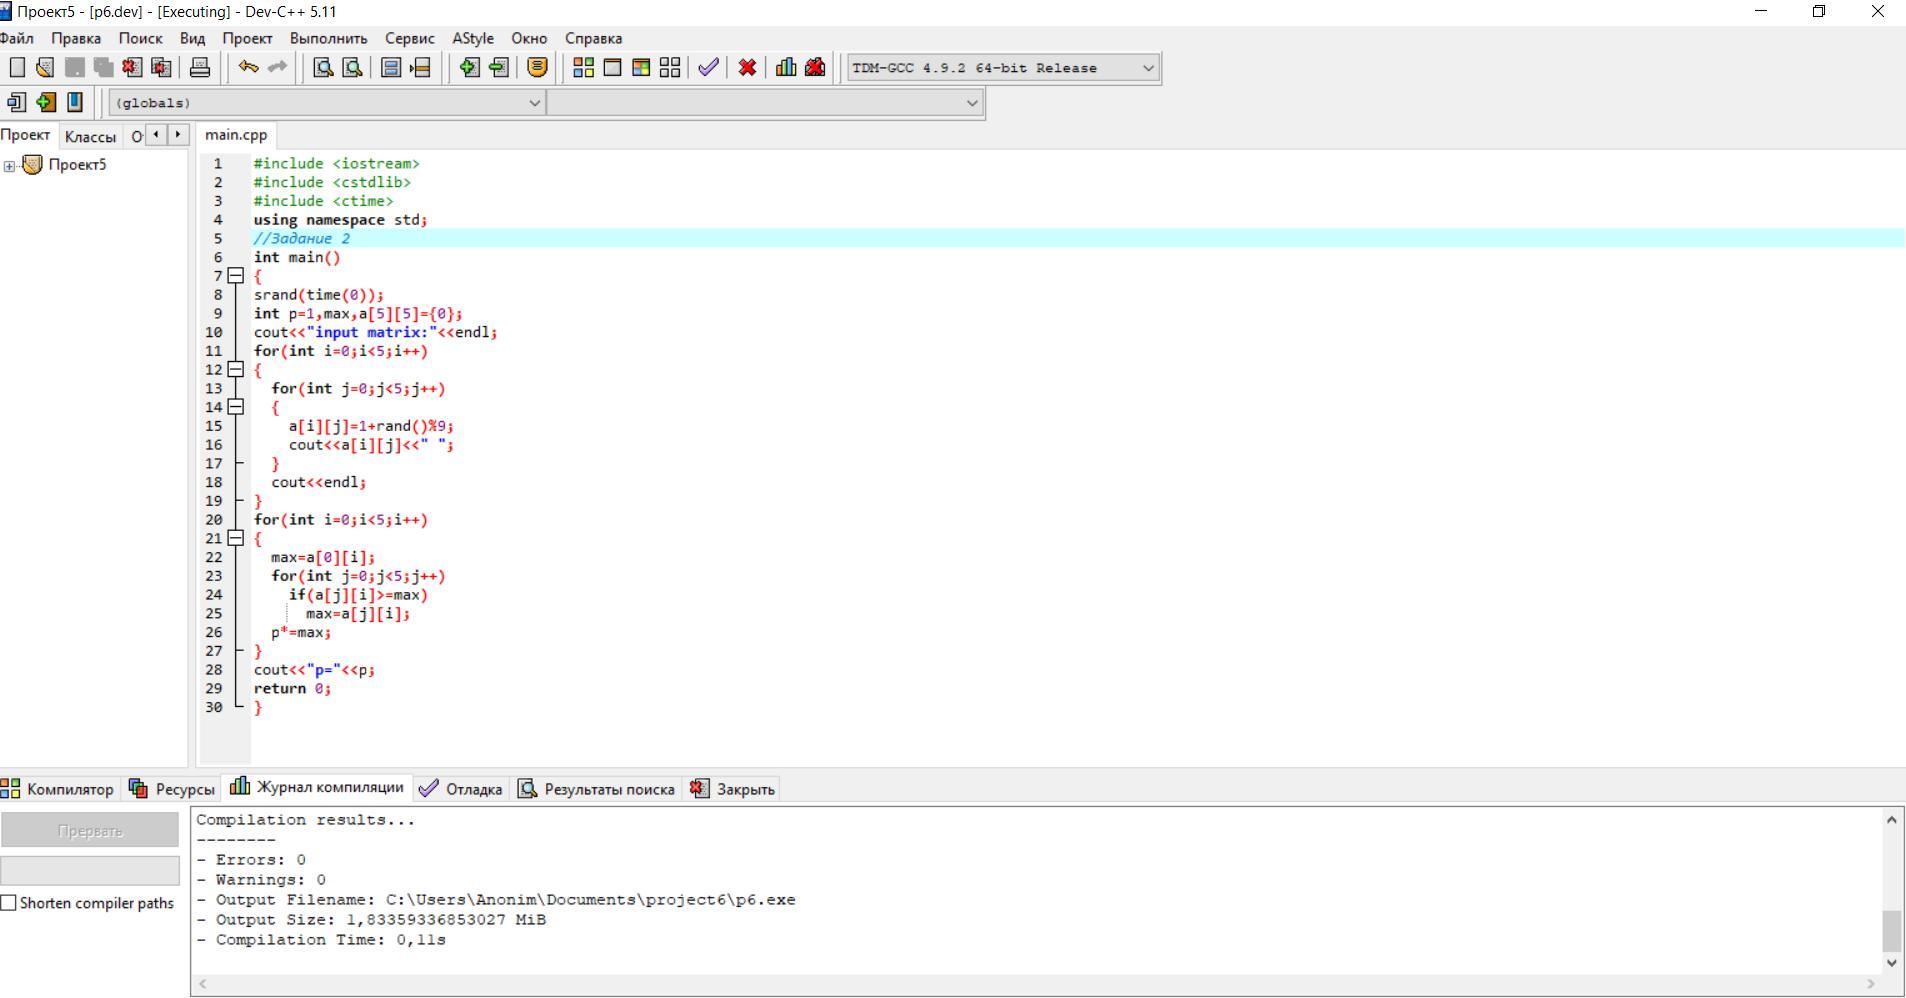Click the Open project or file icon
Image resolution: width=1906 pixels, height=998 pixels.
click(45, 67)
